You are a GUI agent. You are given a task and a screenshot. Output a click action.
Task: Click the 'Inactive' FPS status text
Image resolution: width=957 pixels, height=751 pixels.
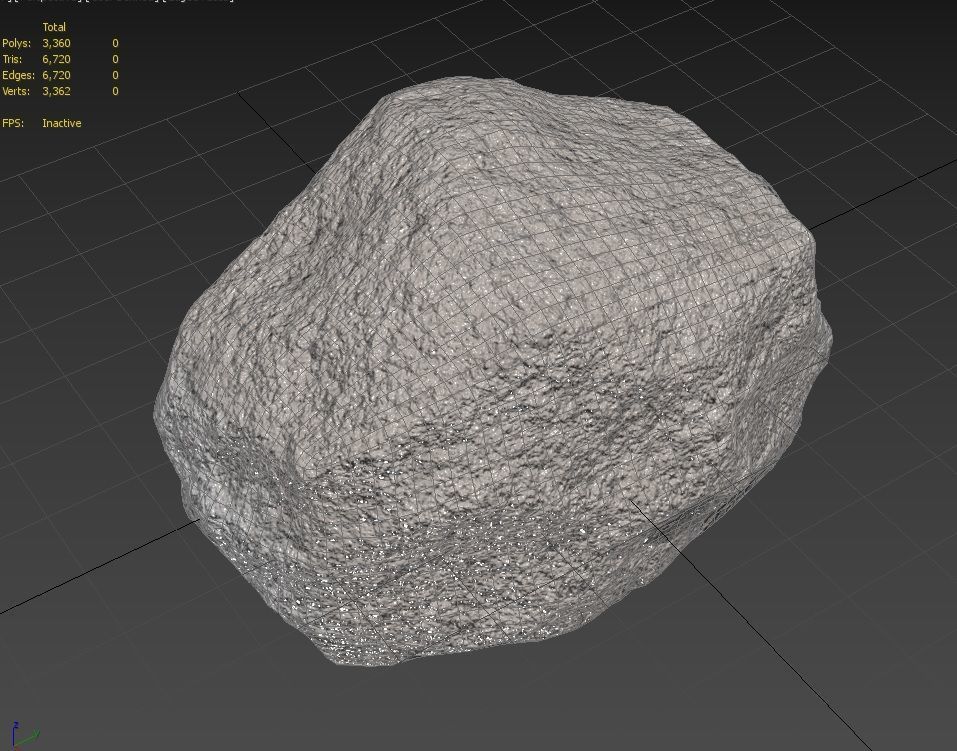pyautogui.click(x=62, y=123)
